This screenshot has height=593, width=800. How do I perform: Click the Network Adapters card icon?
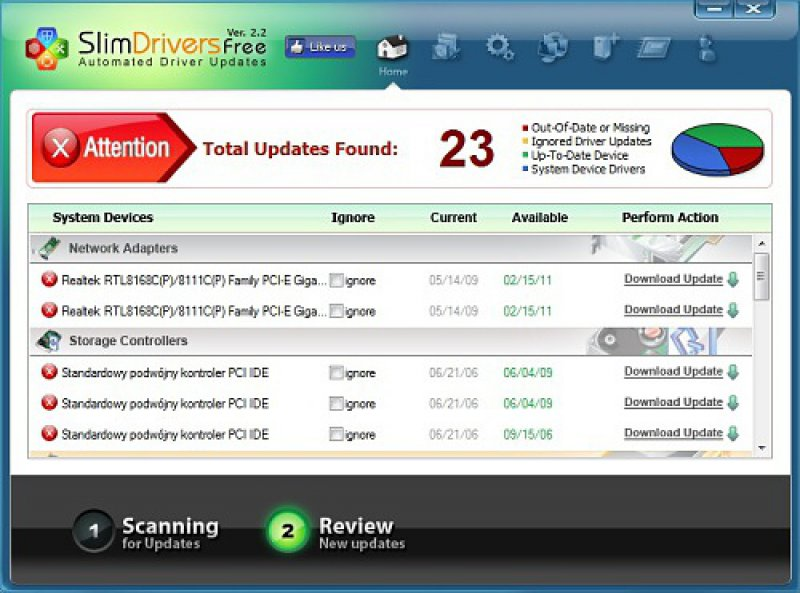click(49, 248)
